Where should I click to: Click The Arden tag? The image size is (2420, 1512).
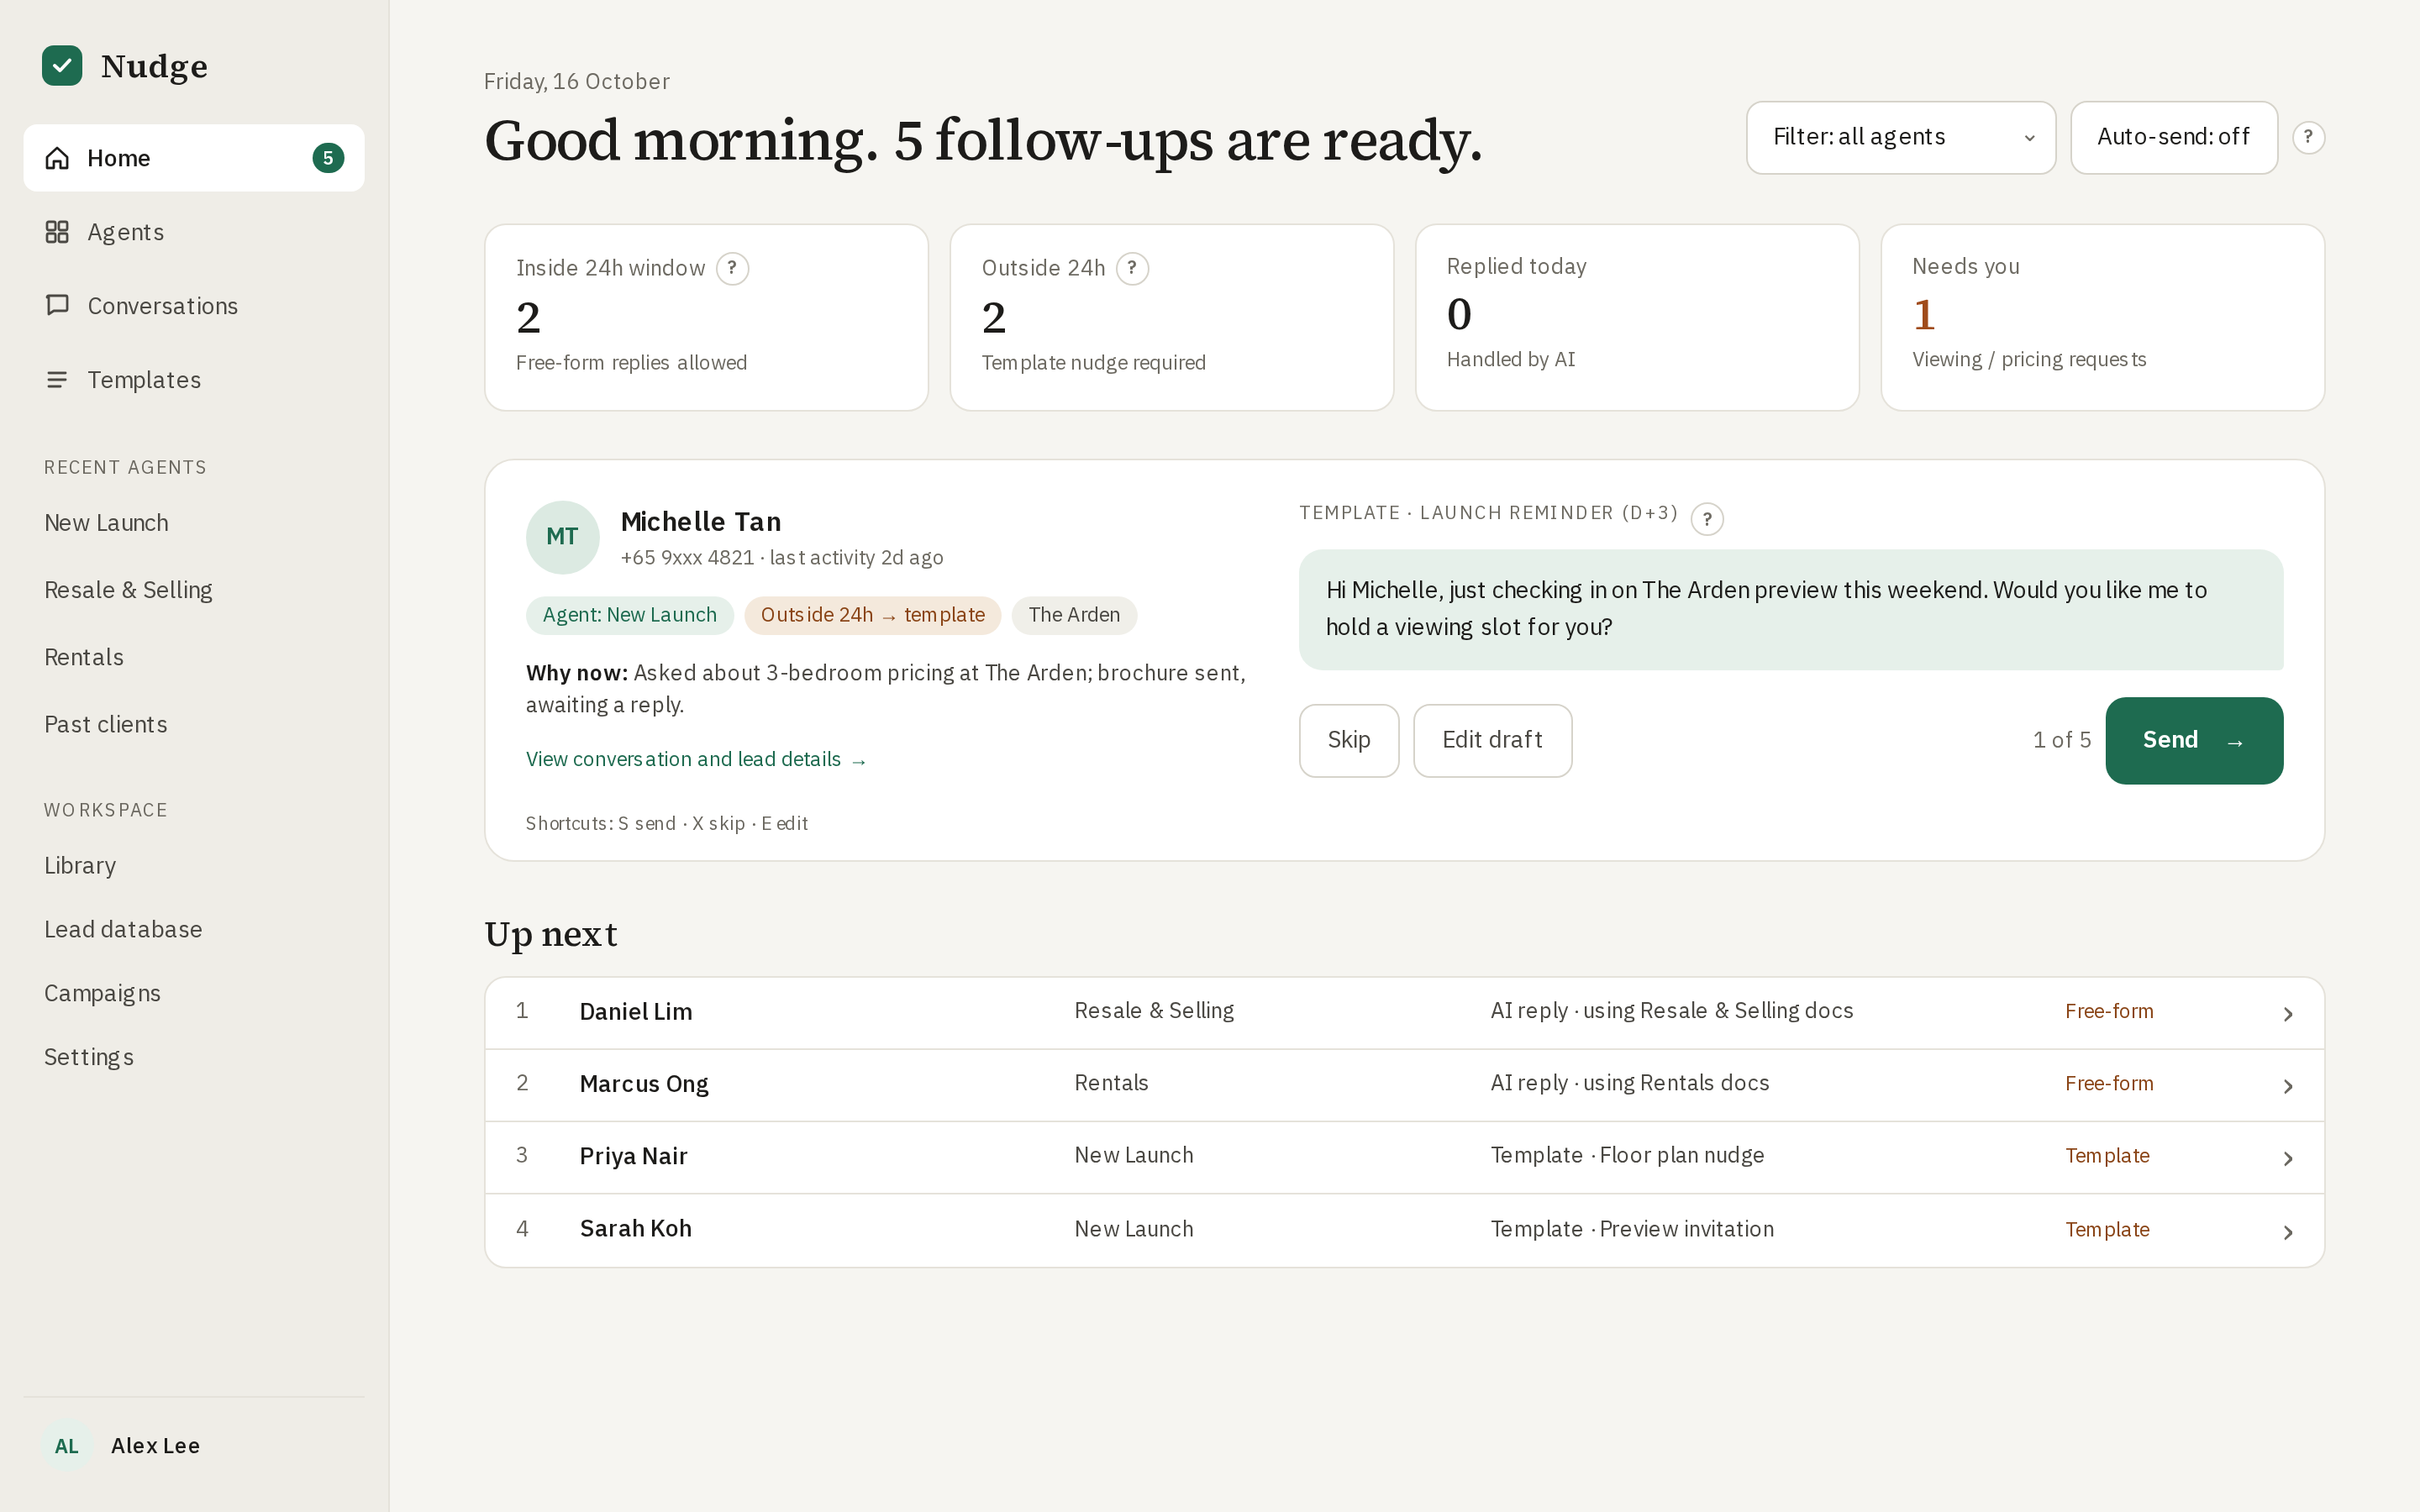[1074, 615]
